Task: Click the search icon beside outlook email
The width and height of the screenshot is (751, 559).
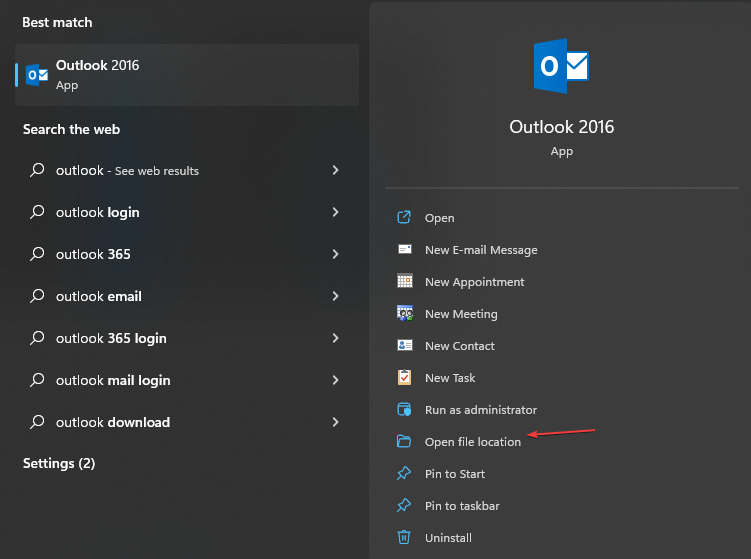Action: [x=37, y=296]
